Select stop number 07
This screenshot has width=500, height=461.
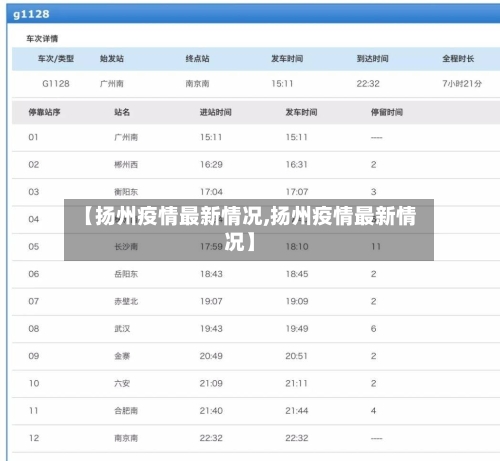click(34, 301)
